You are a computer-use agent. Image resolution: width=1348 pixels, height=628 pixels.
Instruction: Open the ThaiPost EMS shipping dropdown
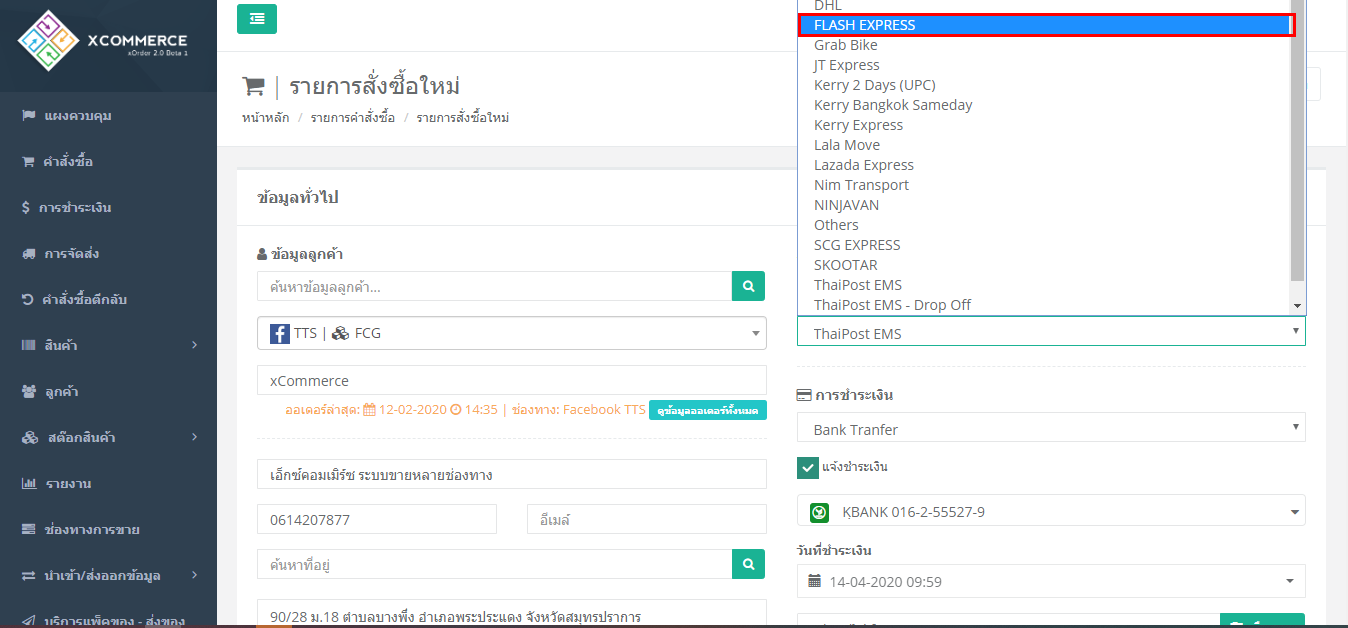tap(1051, 333)
